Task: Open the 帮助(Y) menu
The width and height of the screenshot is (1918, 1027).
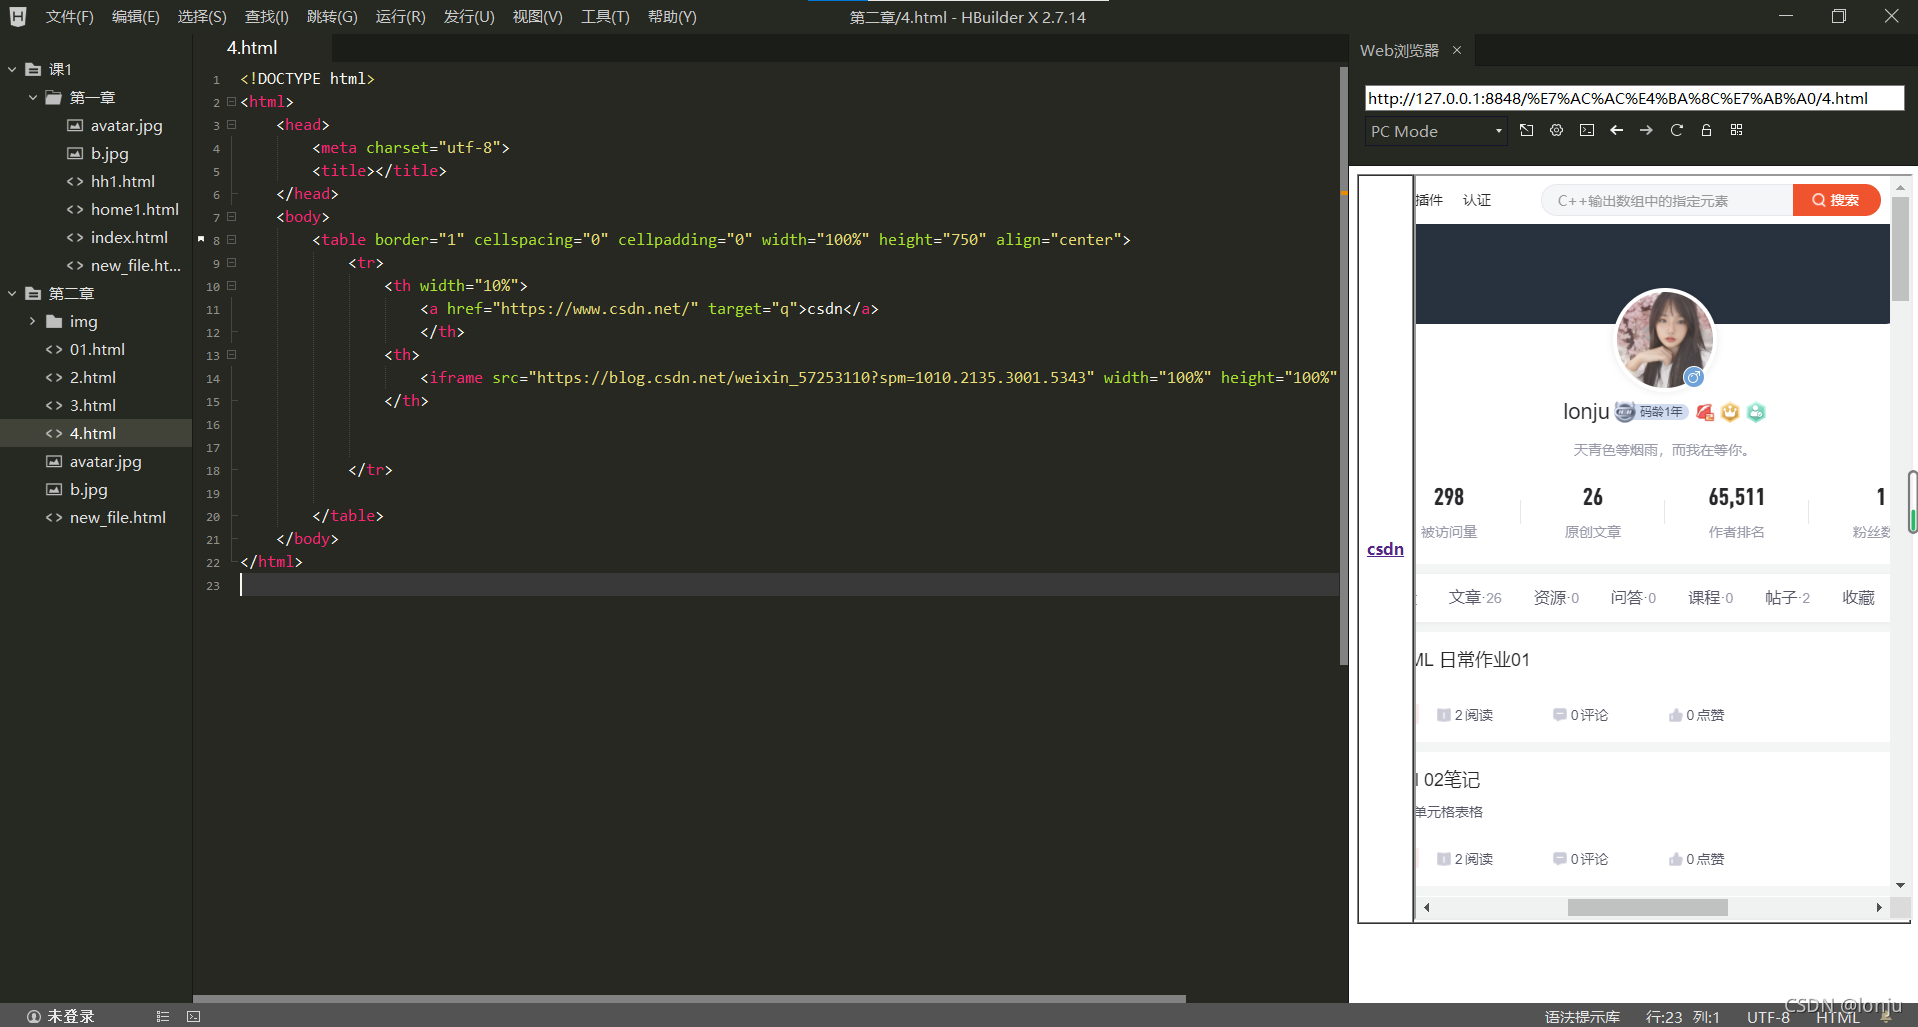Action: click(672, 17)
